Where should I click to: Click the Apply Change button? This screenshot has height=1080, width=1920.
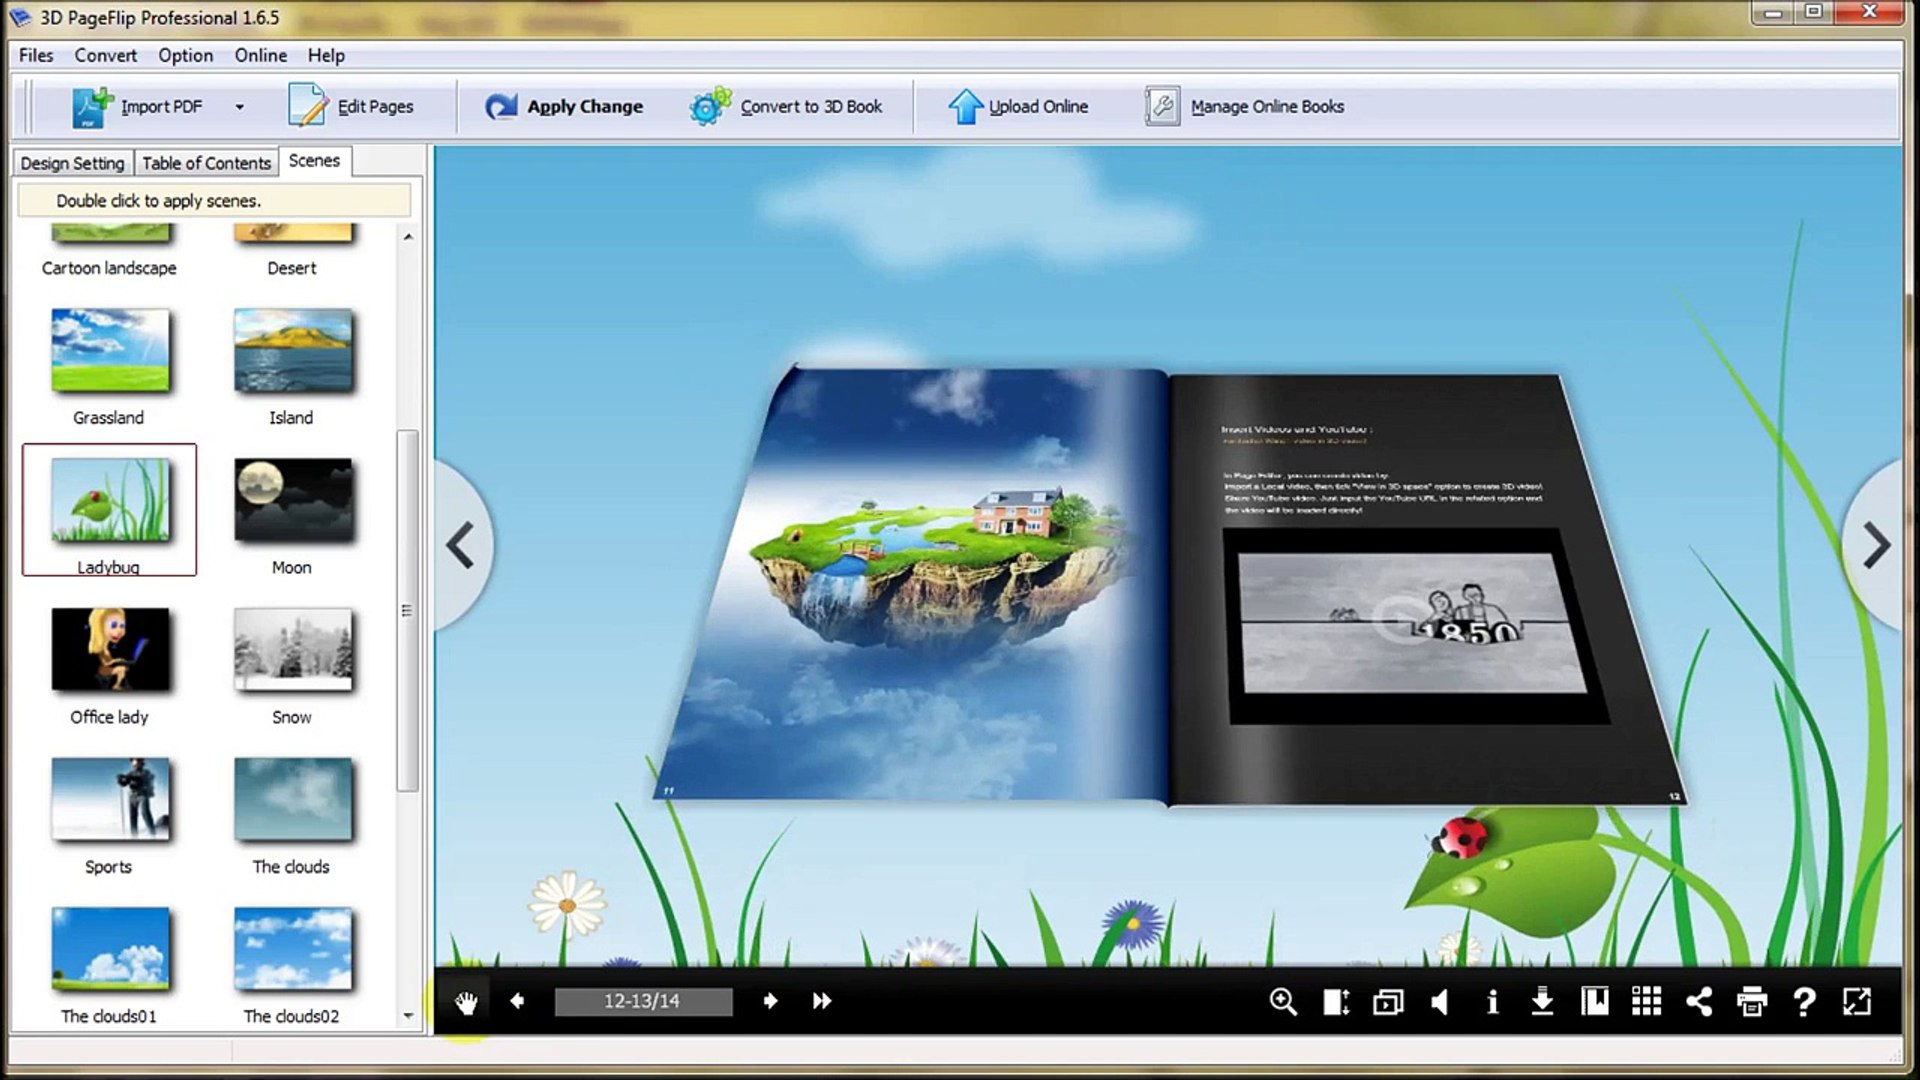[564, 107]
